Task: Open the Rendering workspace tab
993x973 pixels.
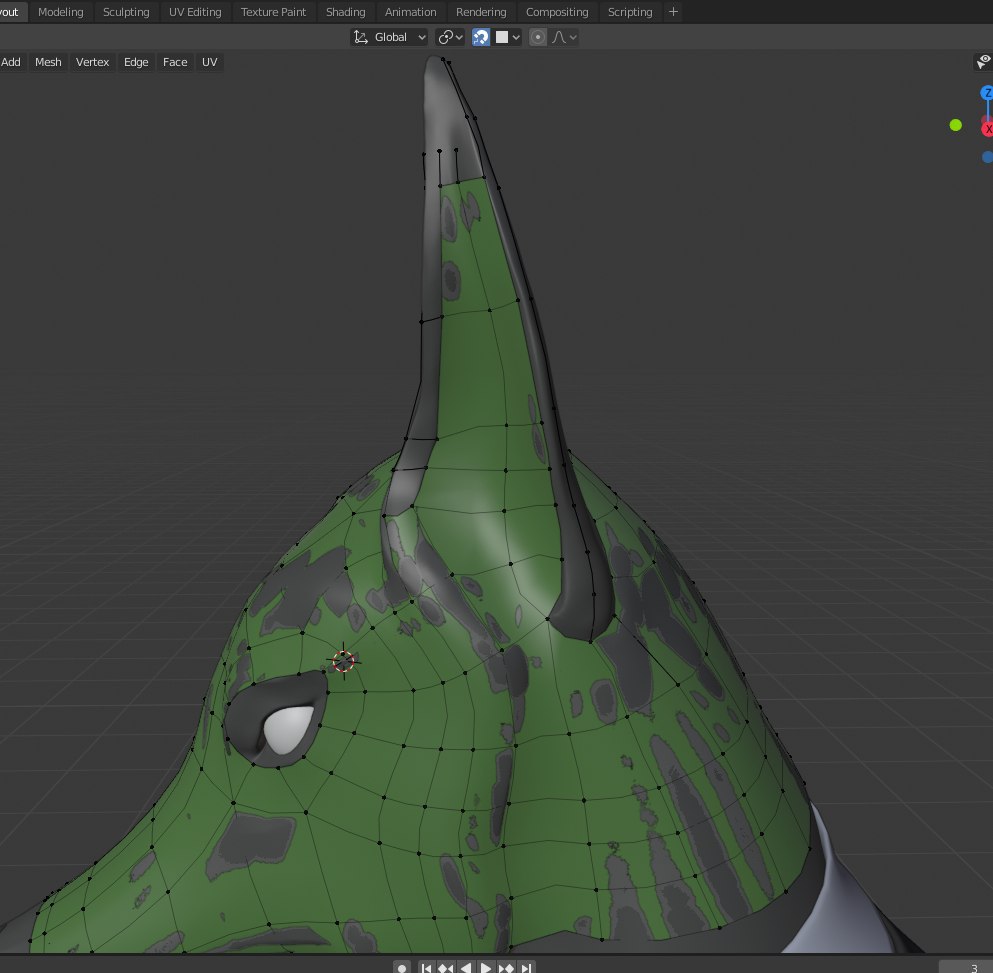Action: click(x=481, y=11)
